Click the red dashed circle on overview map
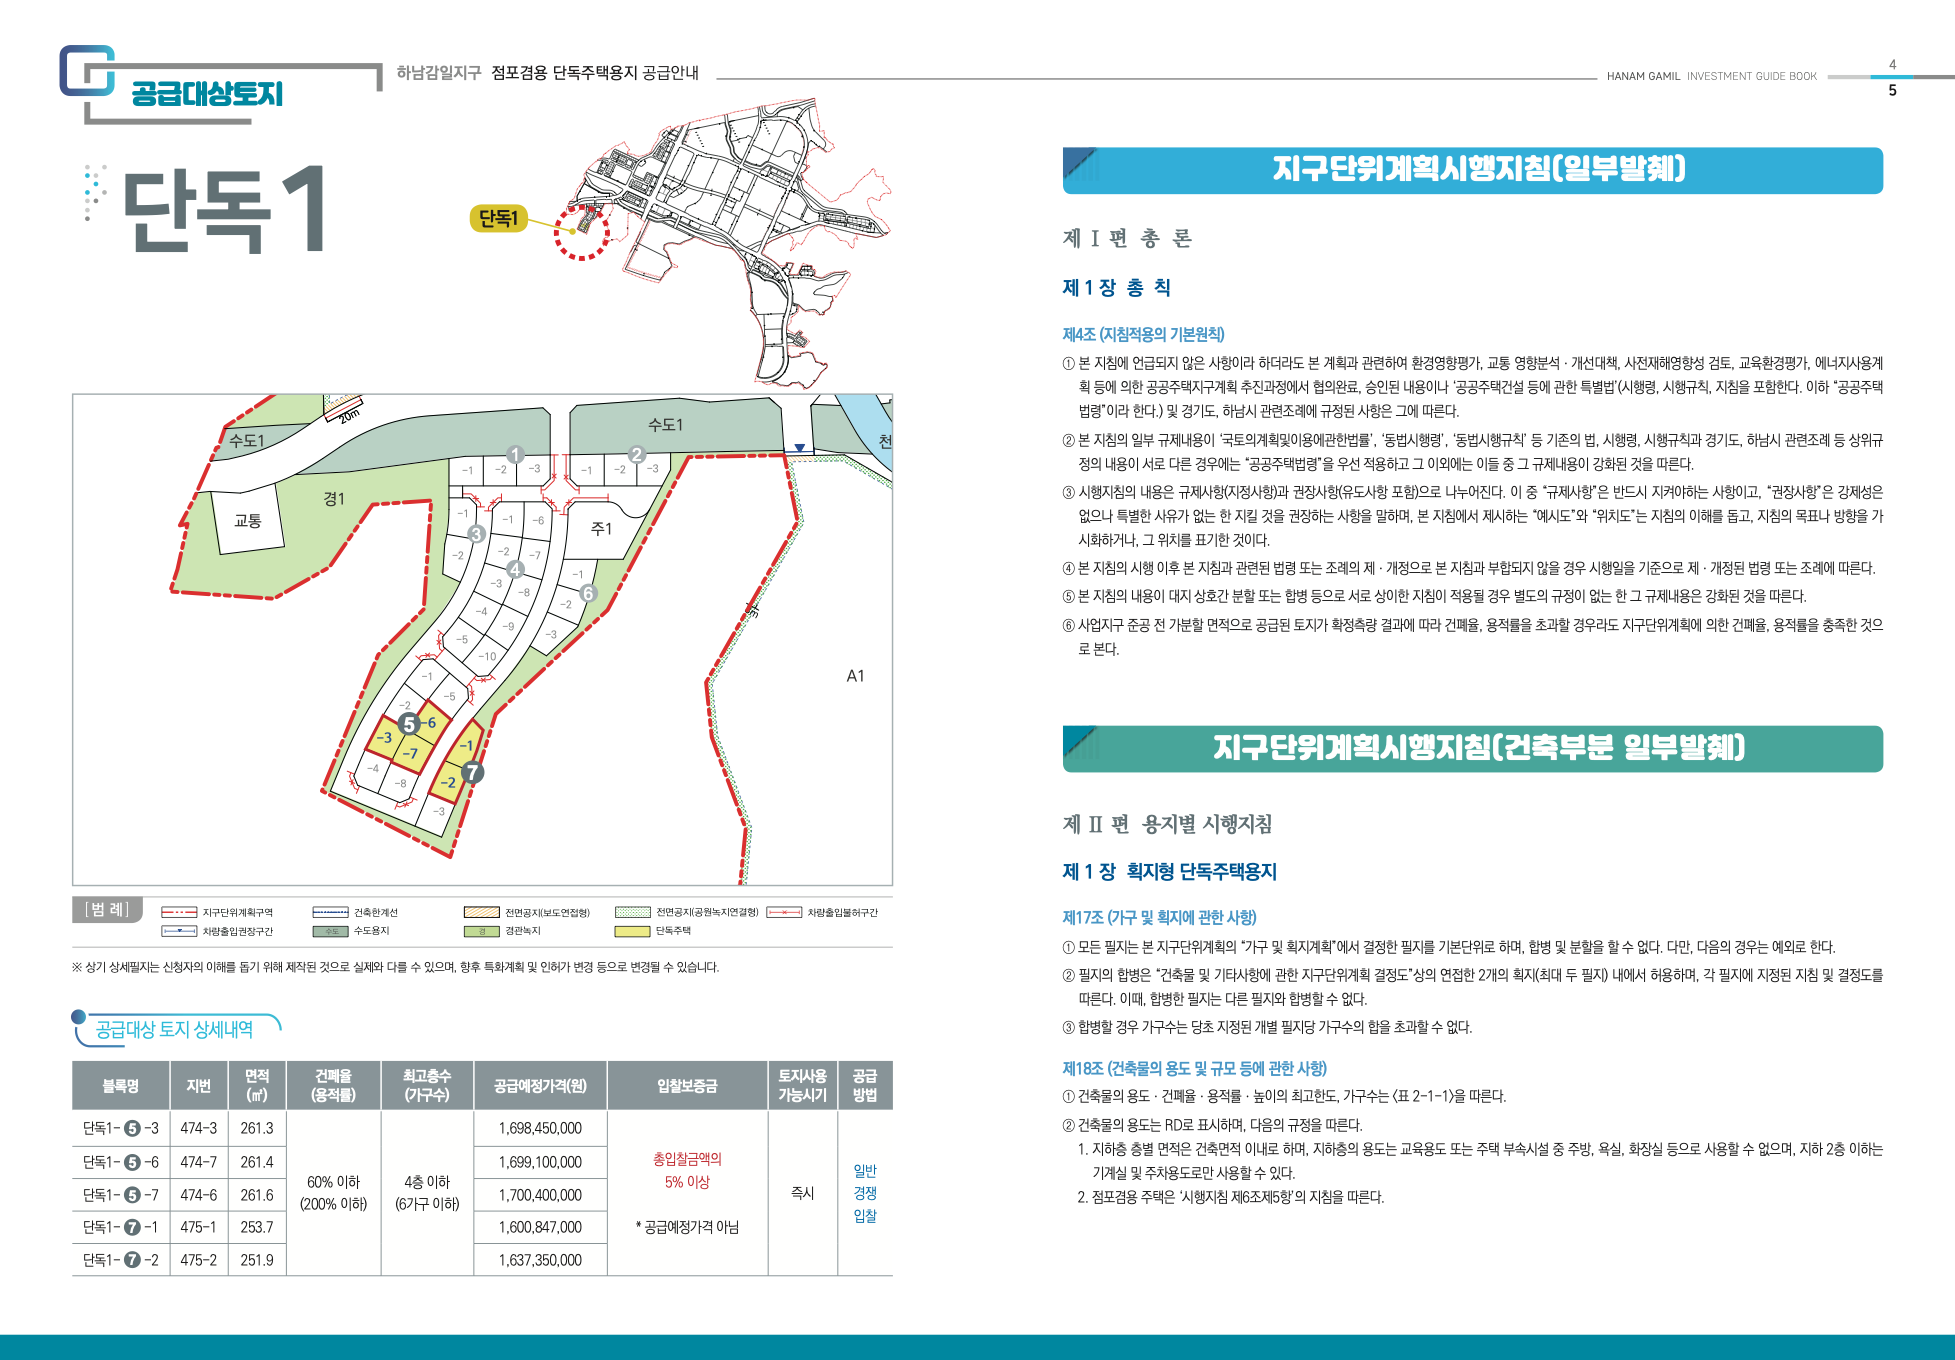 tap(582, 232)
